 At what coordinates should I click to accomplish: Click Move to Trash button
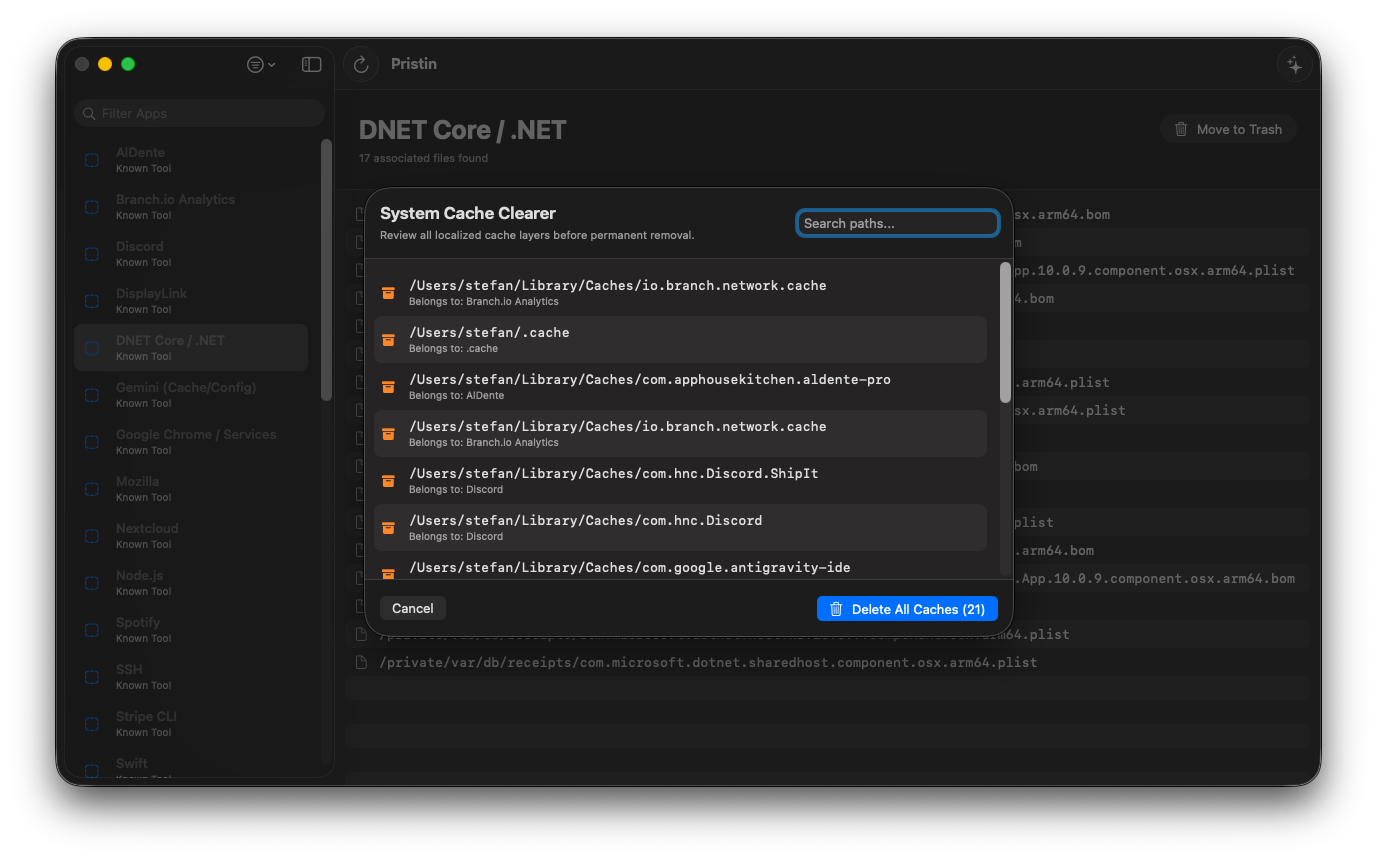[x=1228, y=129]
